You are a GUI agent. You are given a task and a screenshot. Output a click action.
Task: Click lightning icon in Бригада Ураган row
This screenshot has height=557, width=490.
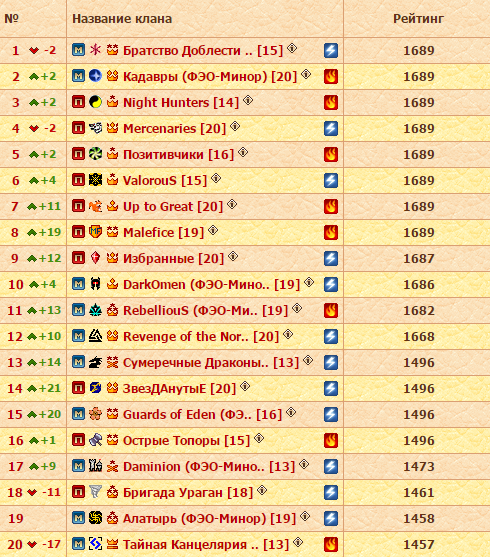331,492
